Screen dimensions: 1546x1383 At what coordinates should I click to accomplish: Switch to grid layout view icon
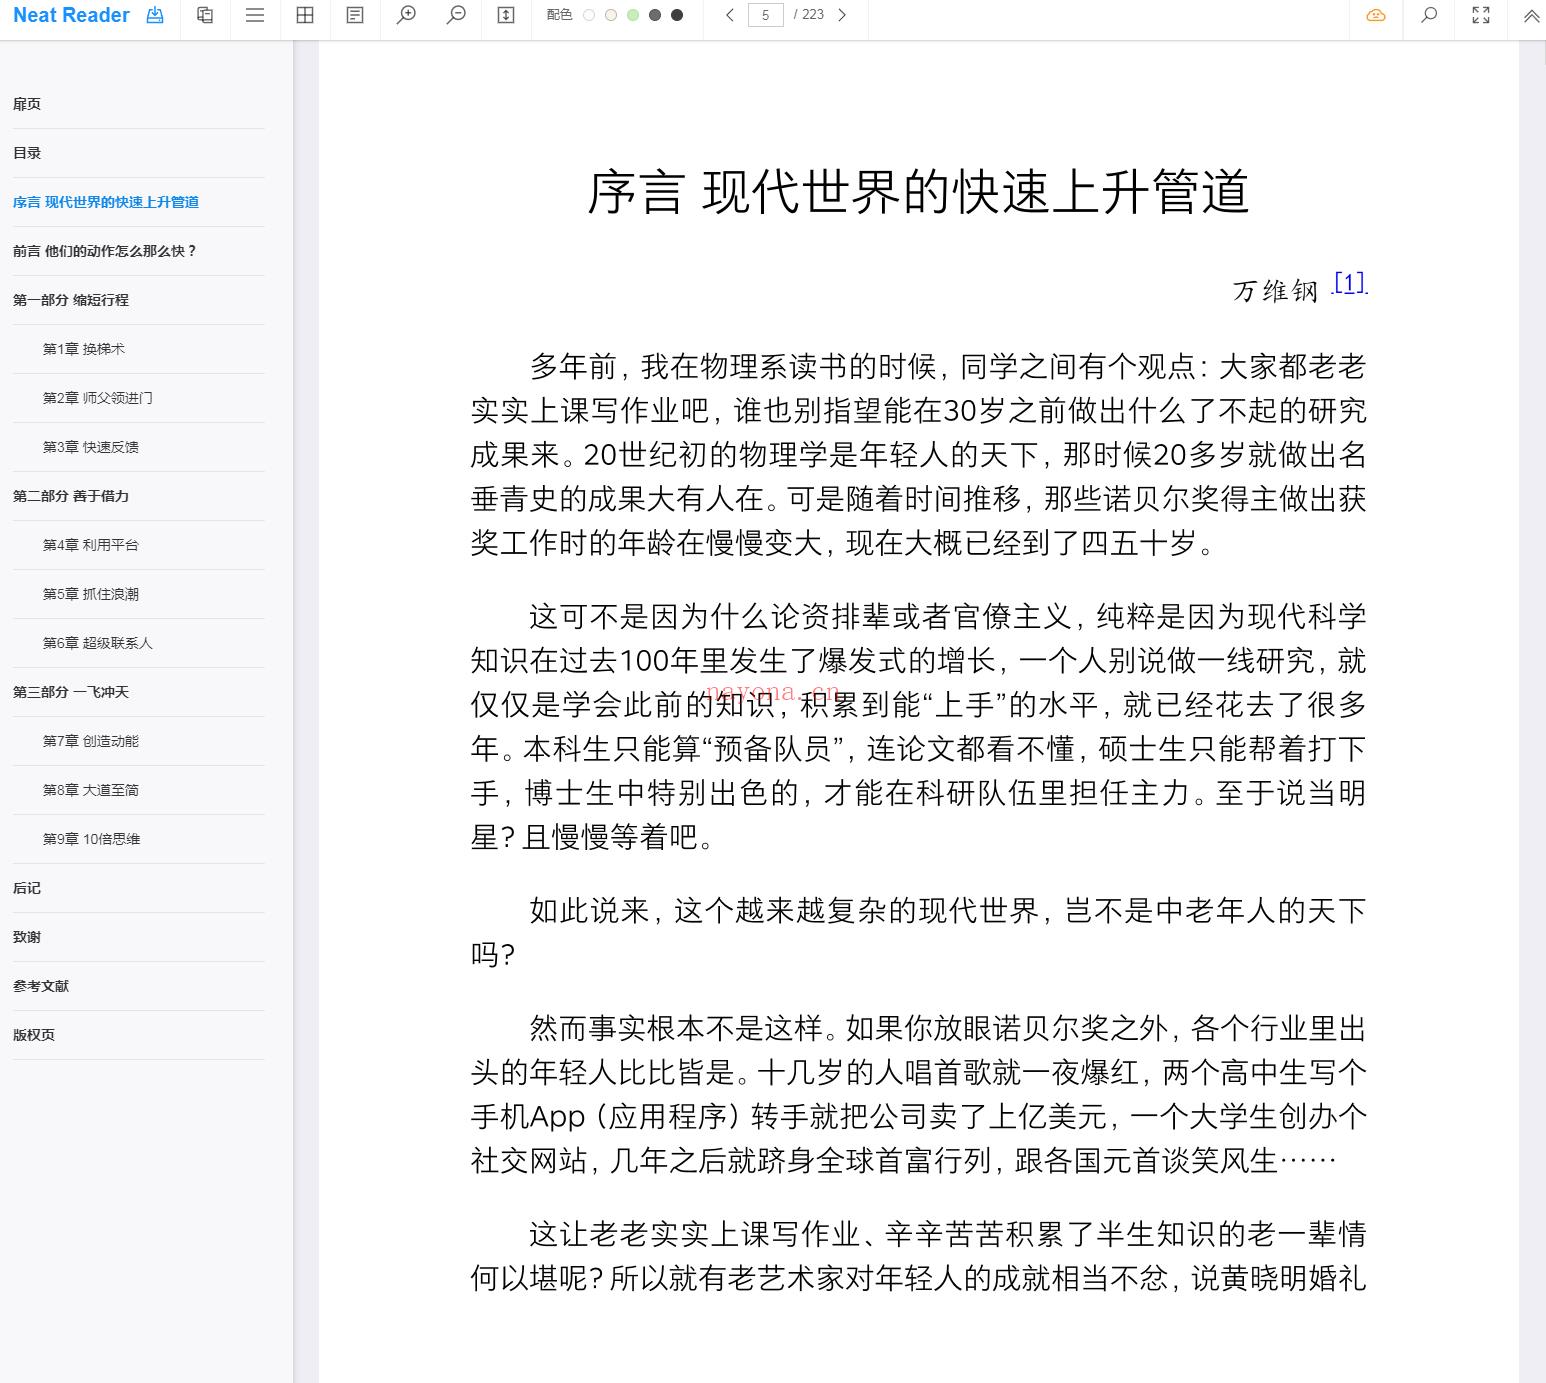coord(305,15)
